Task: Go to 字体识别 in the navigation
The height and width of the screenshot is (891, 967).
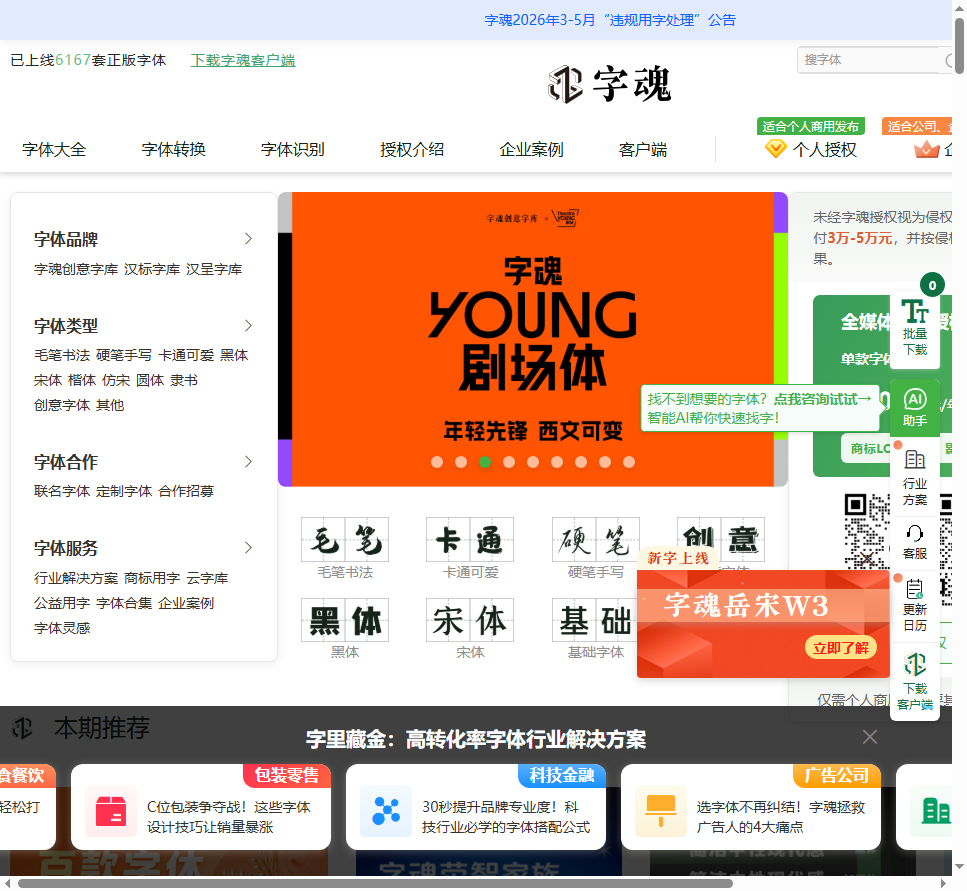Action: click(292, 149)
